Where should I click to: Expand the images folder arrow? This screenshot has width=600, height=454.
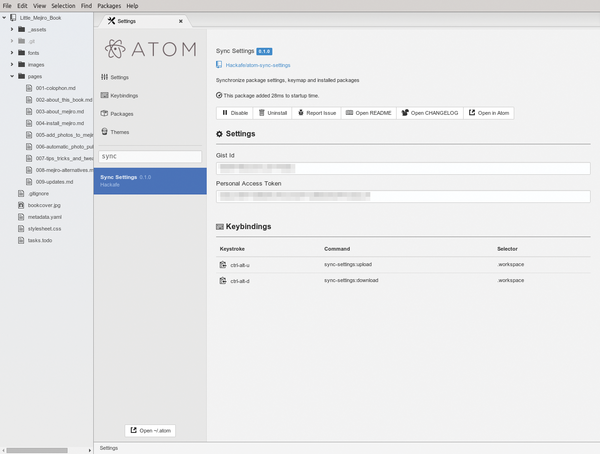(x=12, y=64)
